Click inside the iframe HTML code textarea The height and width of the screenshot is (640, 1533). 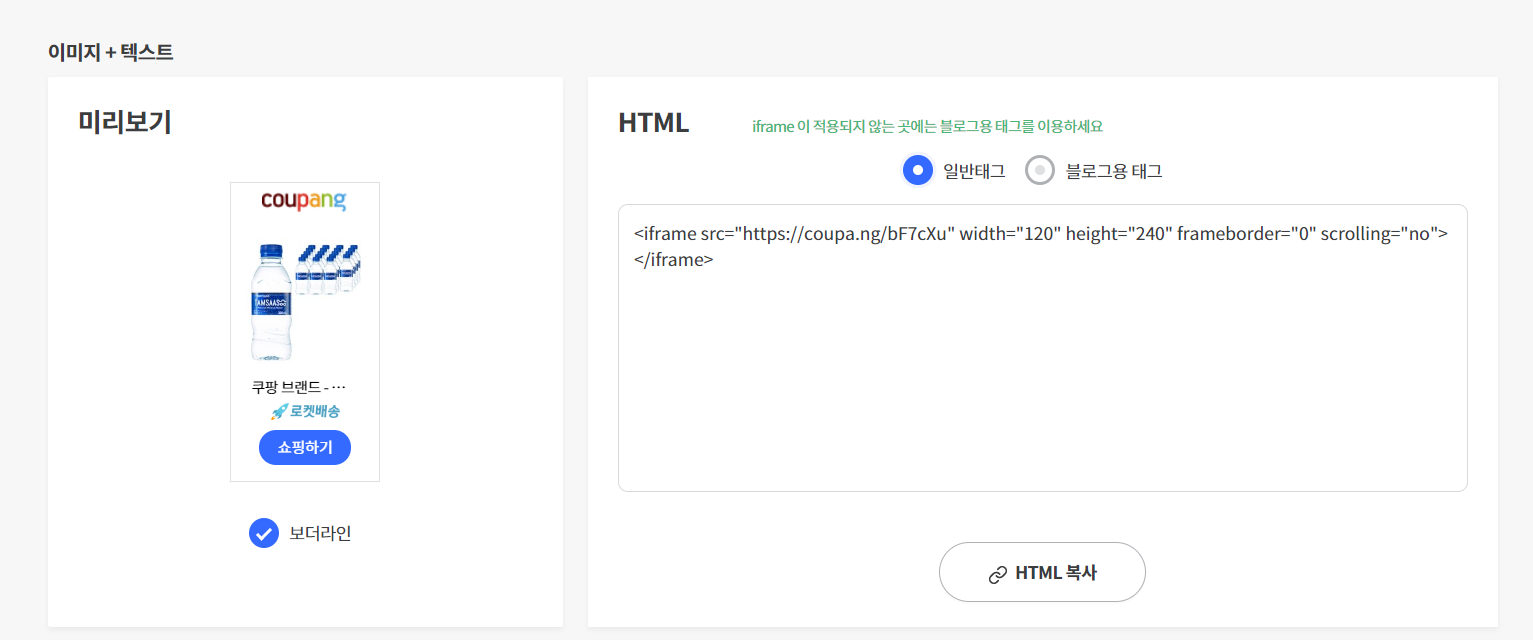[1042, 348]
